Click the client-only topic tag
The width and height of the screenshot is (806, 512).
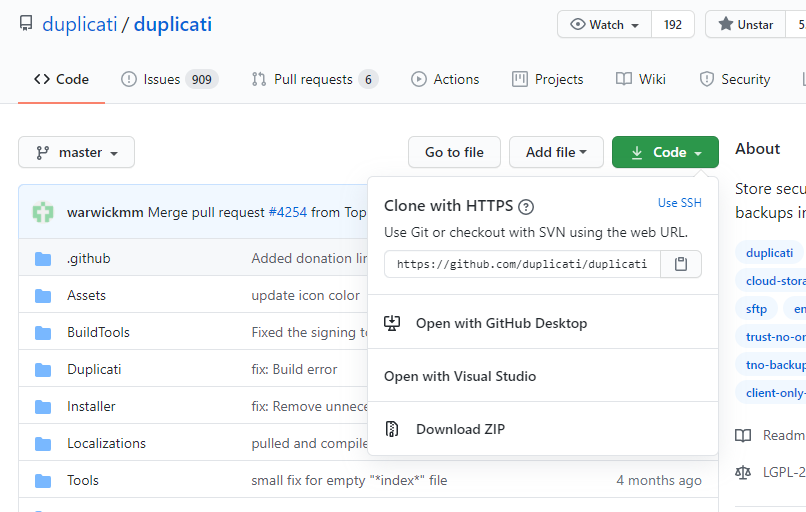(772, 393)
